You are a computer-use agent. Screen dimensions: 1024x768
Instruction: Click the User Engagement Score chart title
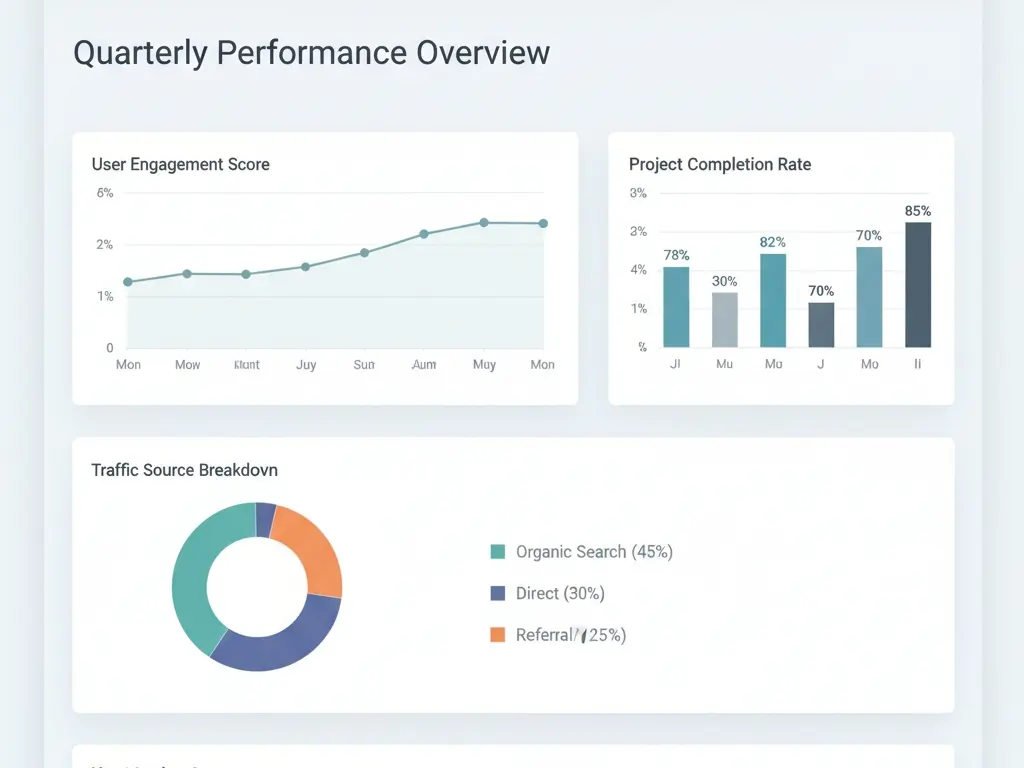pyautogui.click(x=180, y=164)
